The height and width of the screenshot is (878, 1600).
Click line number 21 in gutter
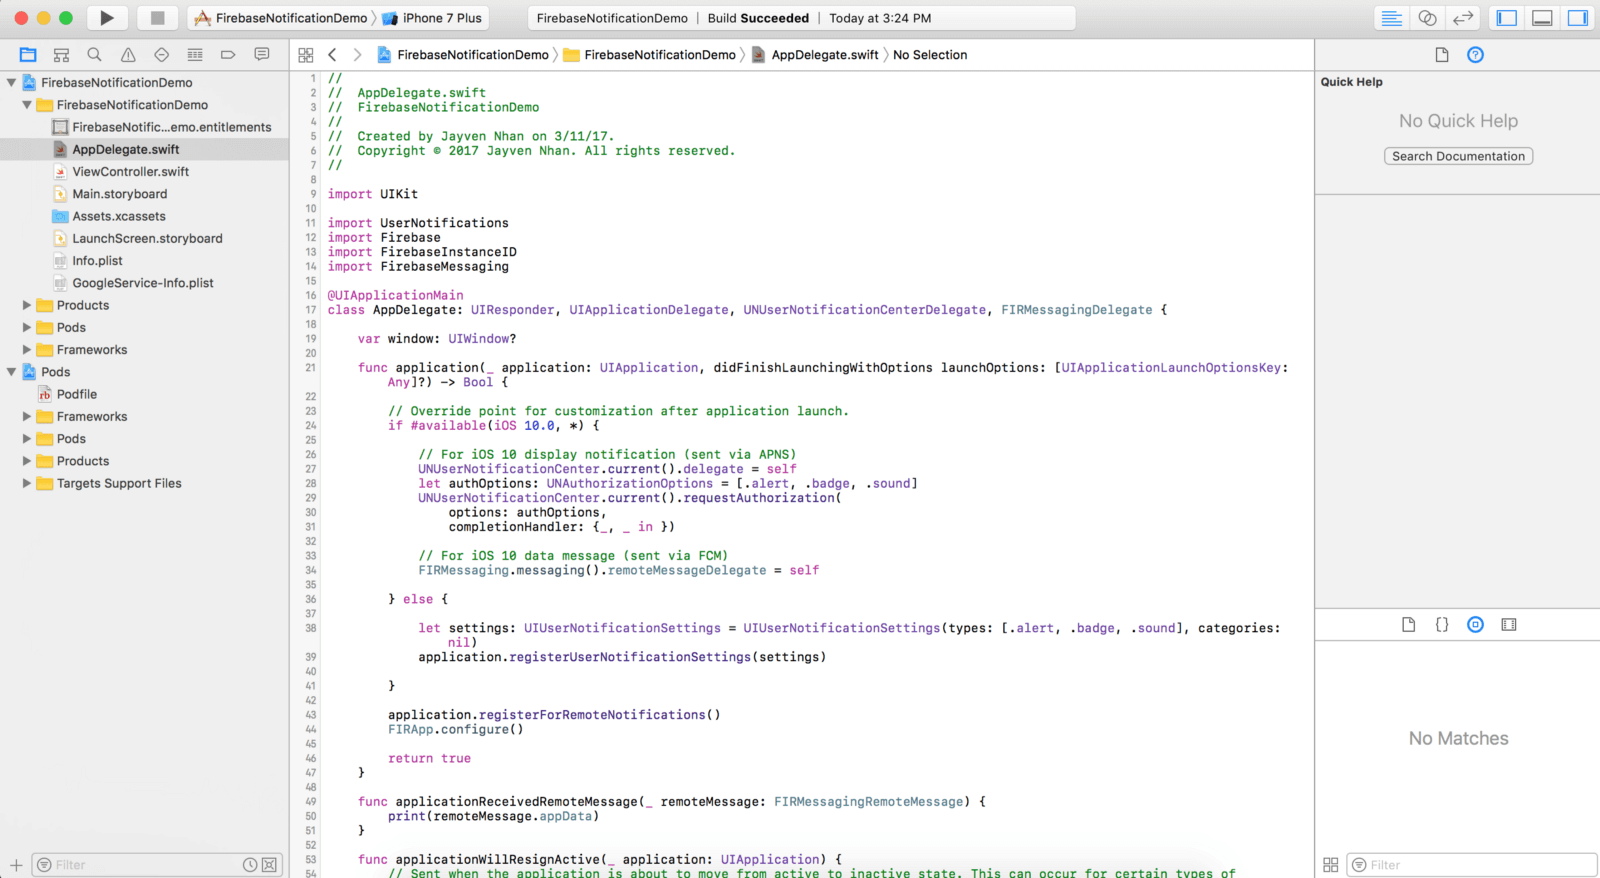click(x=310, y=368)
